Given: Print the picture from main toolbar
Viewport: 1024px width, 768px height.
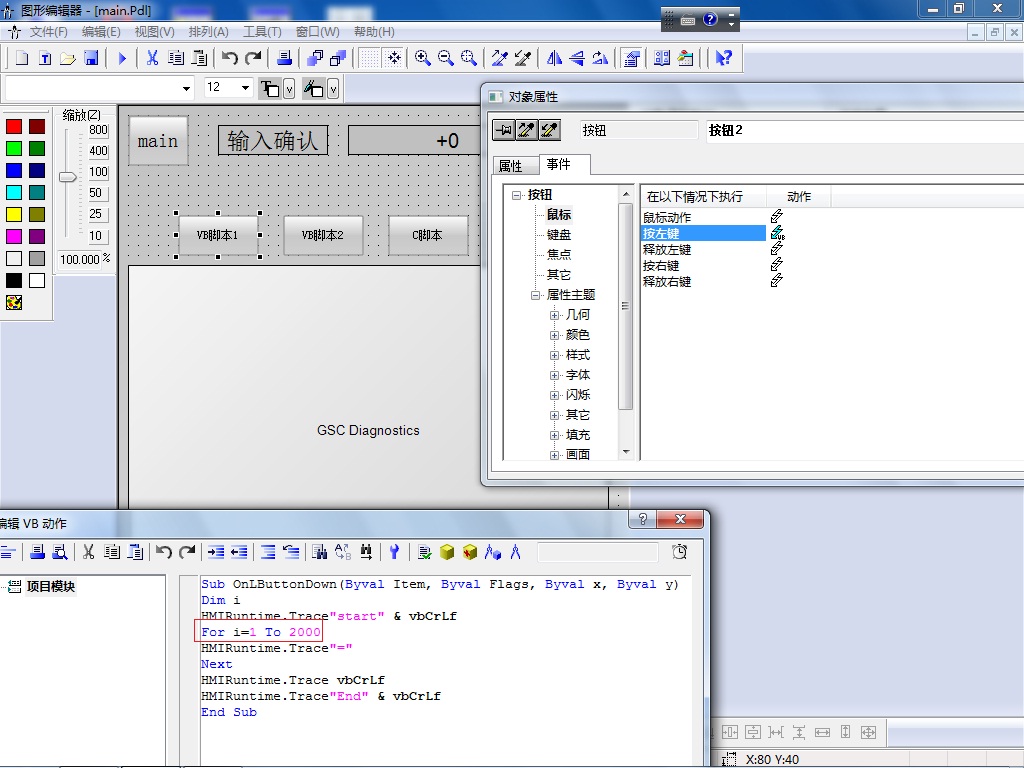Looking at the screenshot, I should point(284,59).
